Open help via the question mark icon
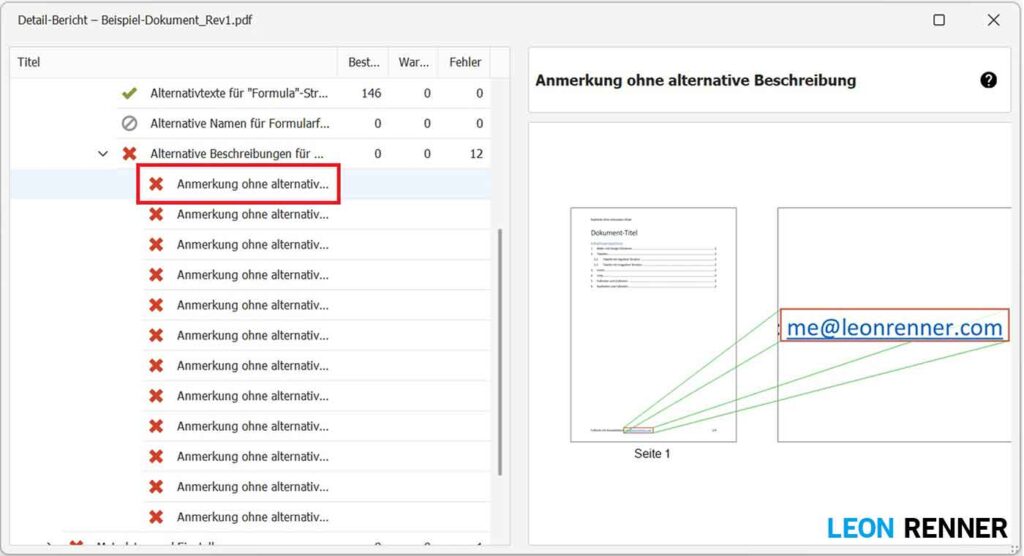This screenshot has height=556, width=1024. [x=988, y=80]
